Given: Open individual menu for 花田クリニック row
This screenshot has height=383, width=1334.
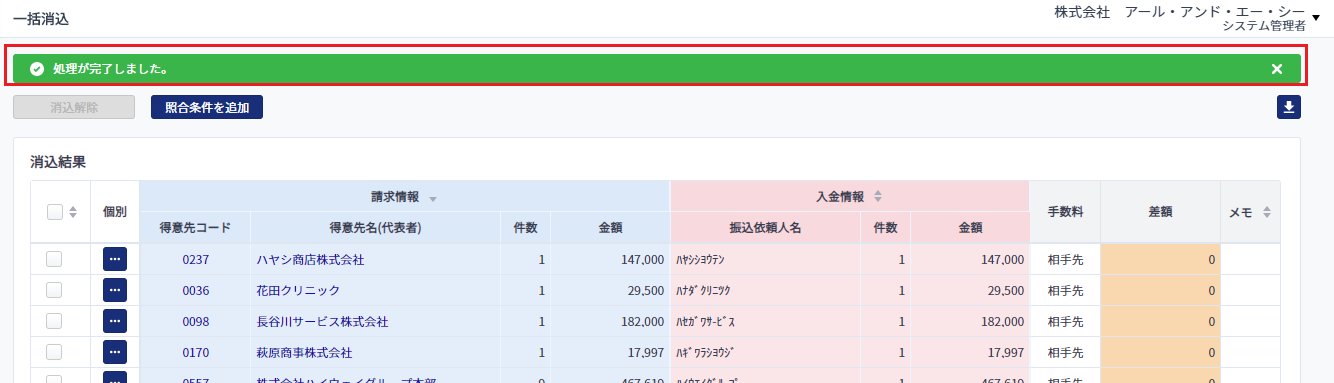Looking at the screenshot, I should 115,290.
